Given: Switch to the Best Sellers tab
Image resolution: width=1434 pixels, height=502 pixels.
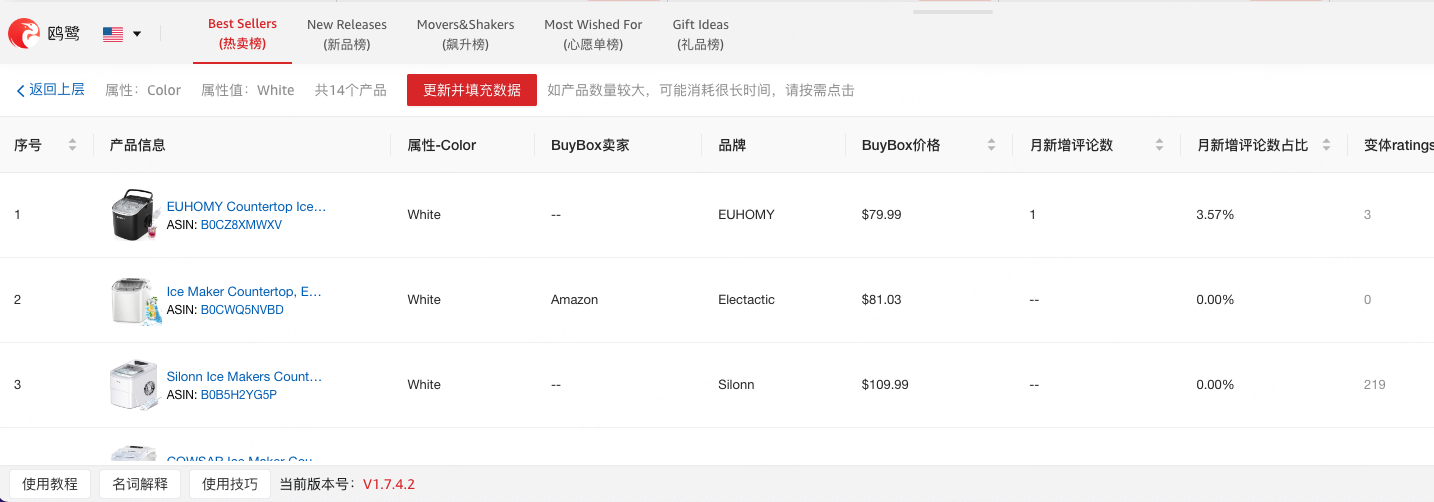Looking at the screenshot, I should (x=242, y=34).
